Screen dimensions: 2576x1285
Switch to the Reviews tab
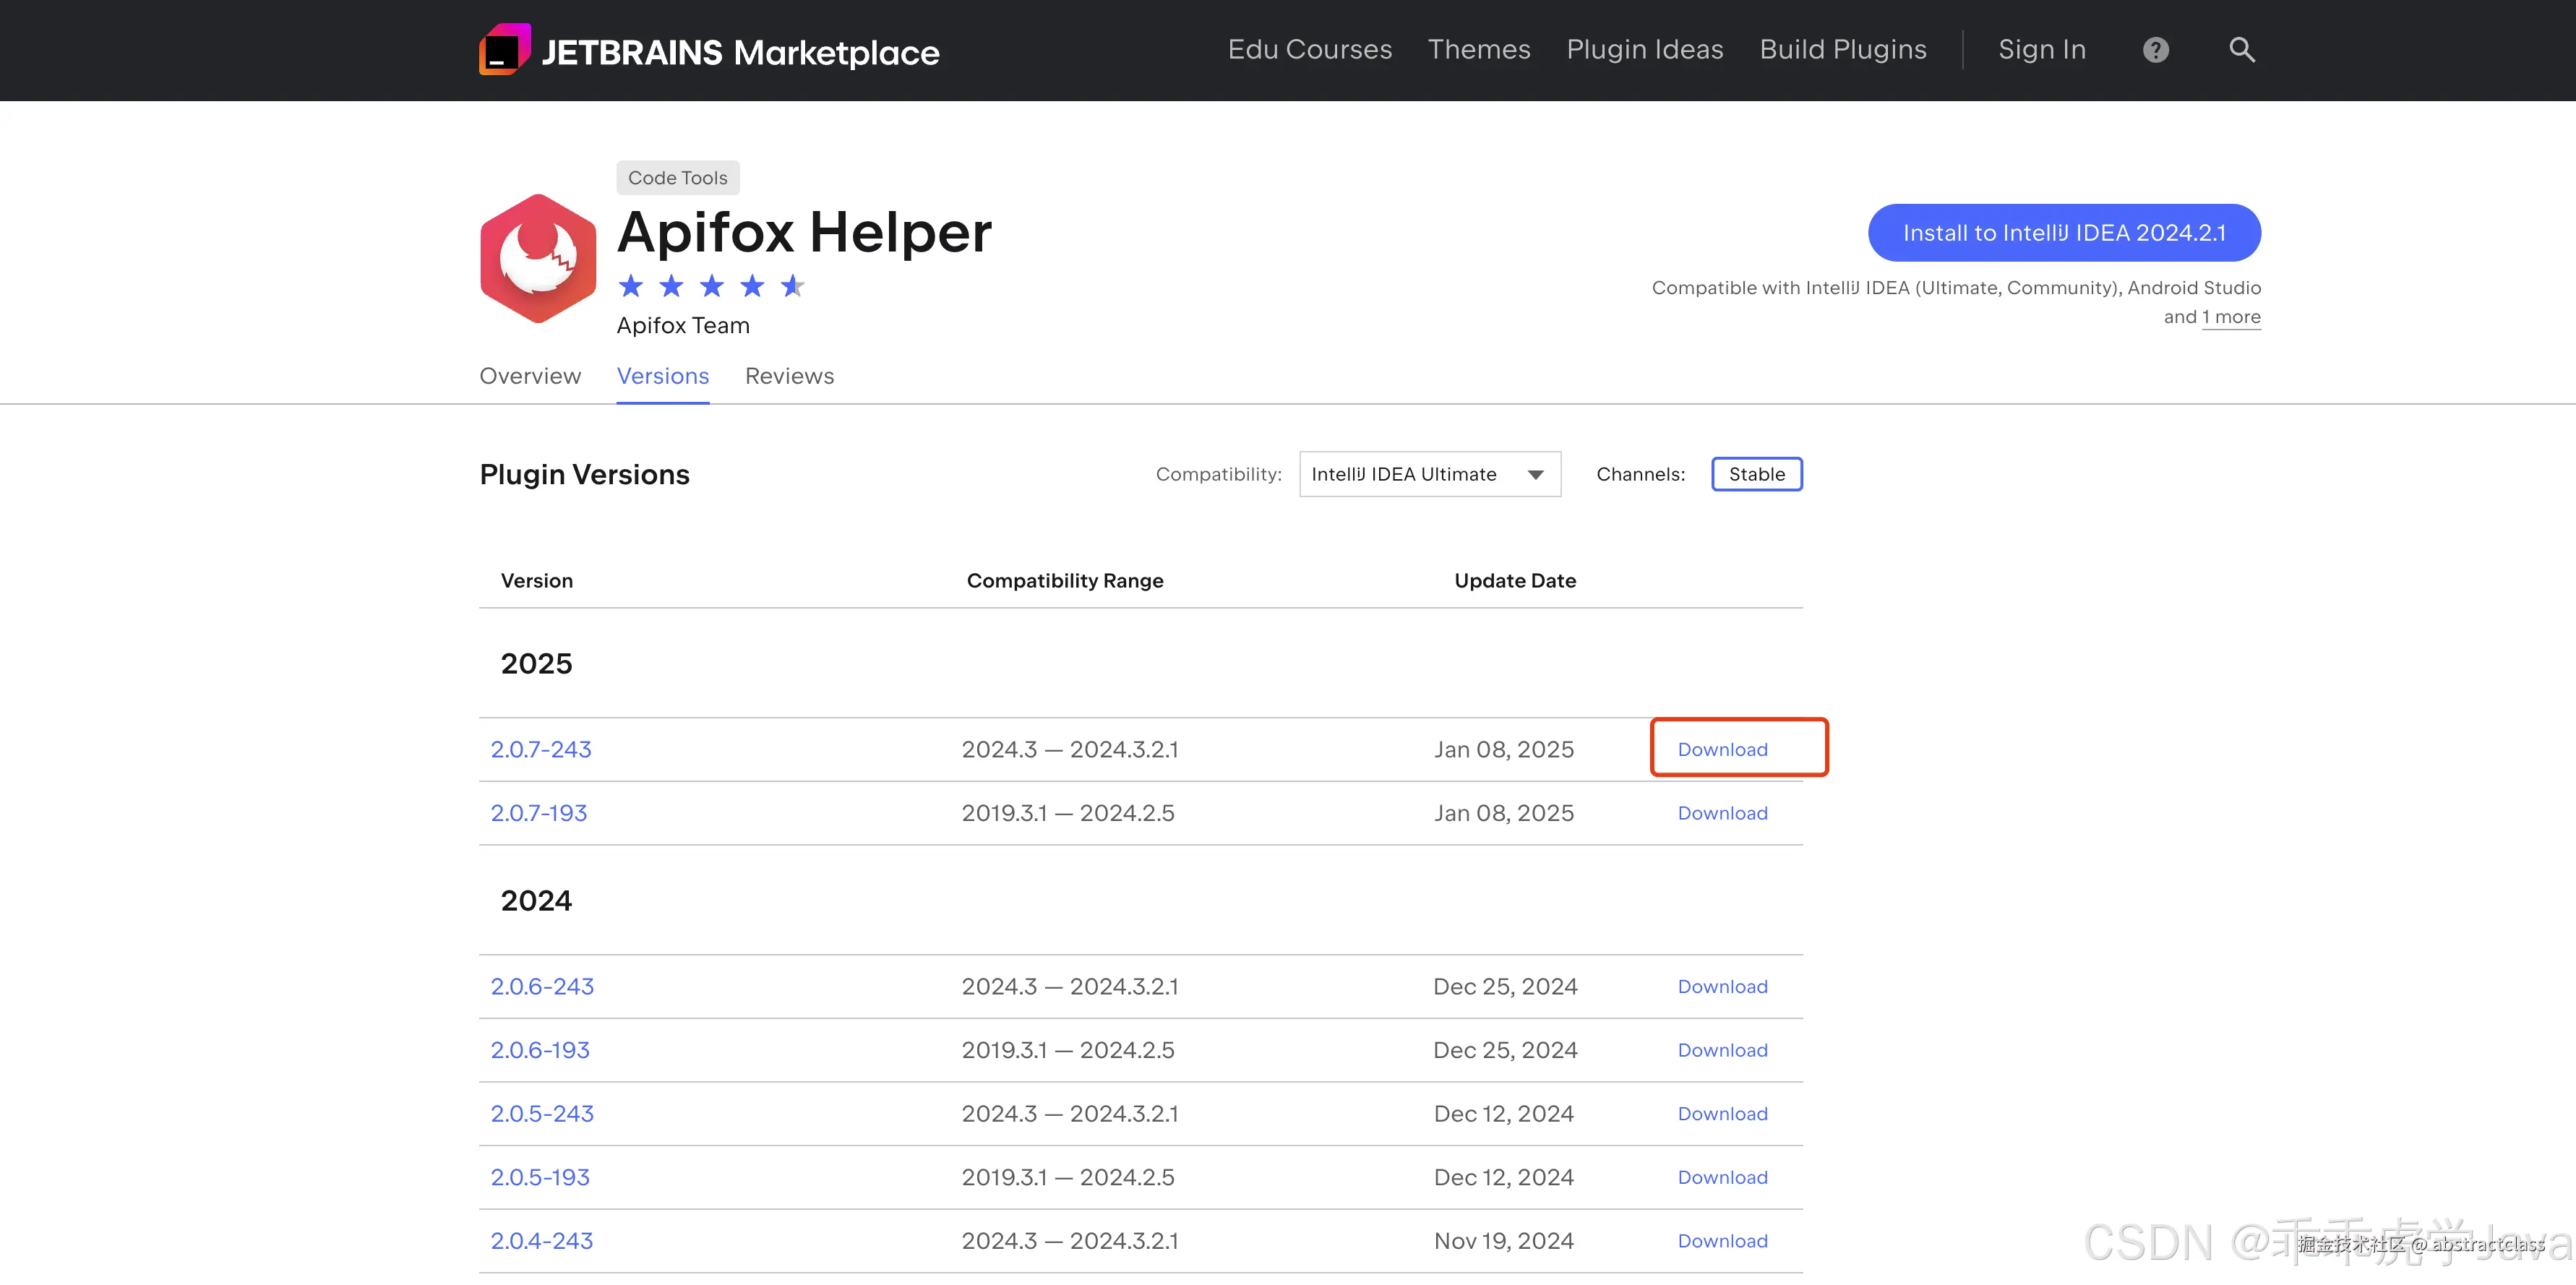789,376
